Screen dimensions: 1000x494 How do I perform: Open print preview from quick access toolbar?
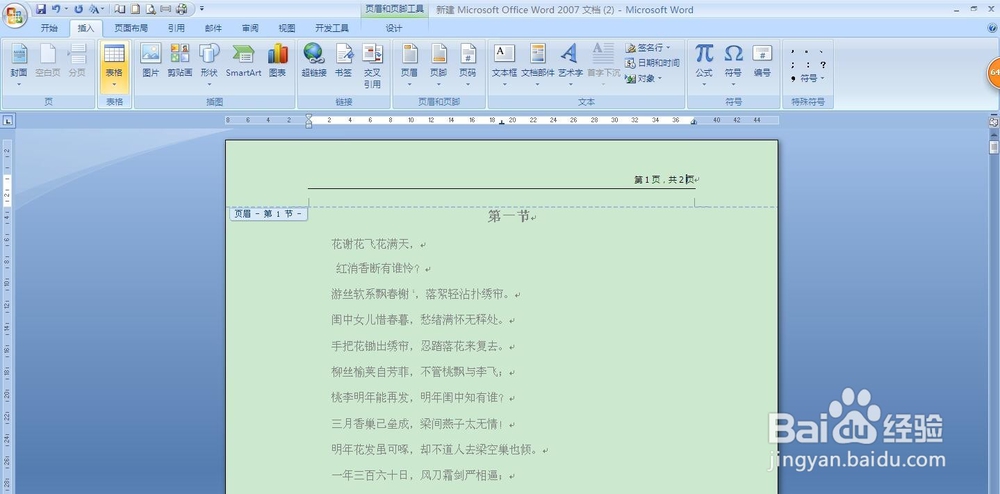(x=151, y=9)
